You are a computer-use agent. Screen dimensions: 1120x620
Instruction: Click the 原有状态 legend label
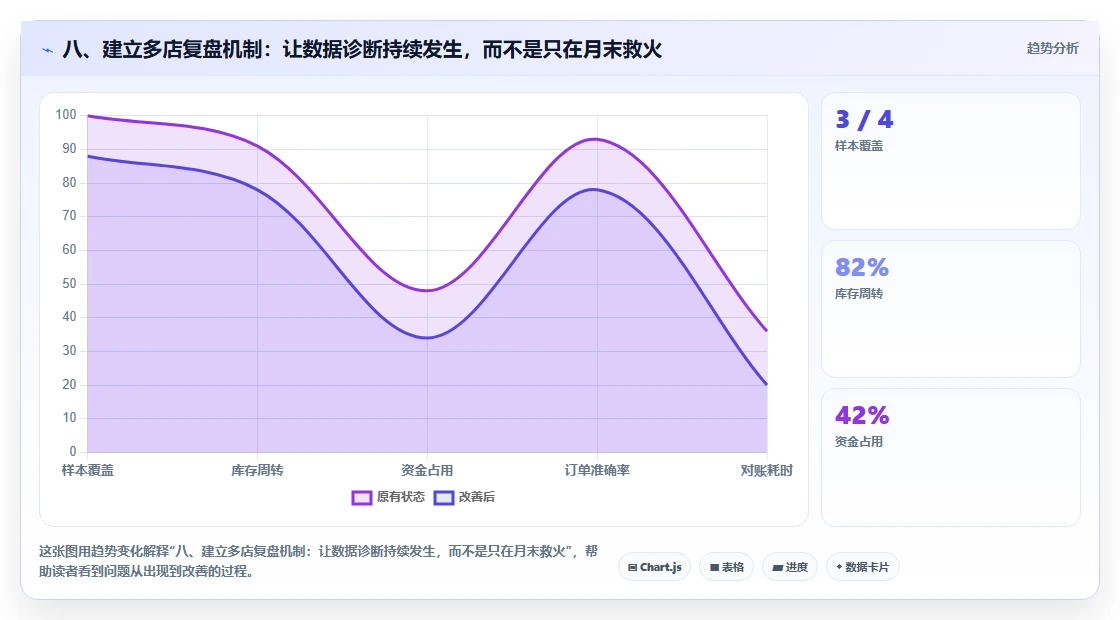pyautogui.click(x=401, y=497)
